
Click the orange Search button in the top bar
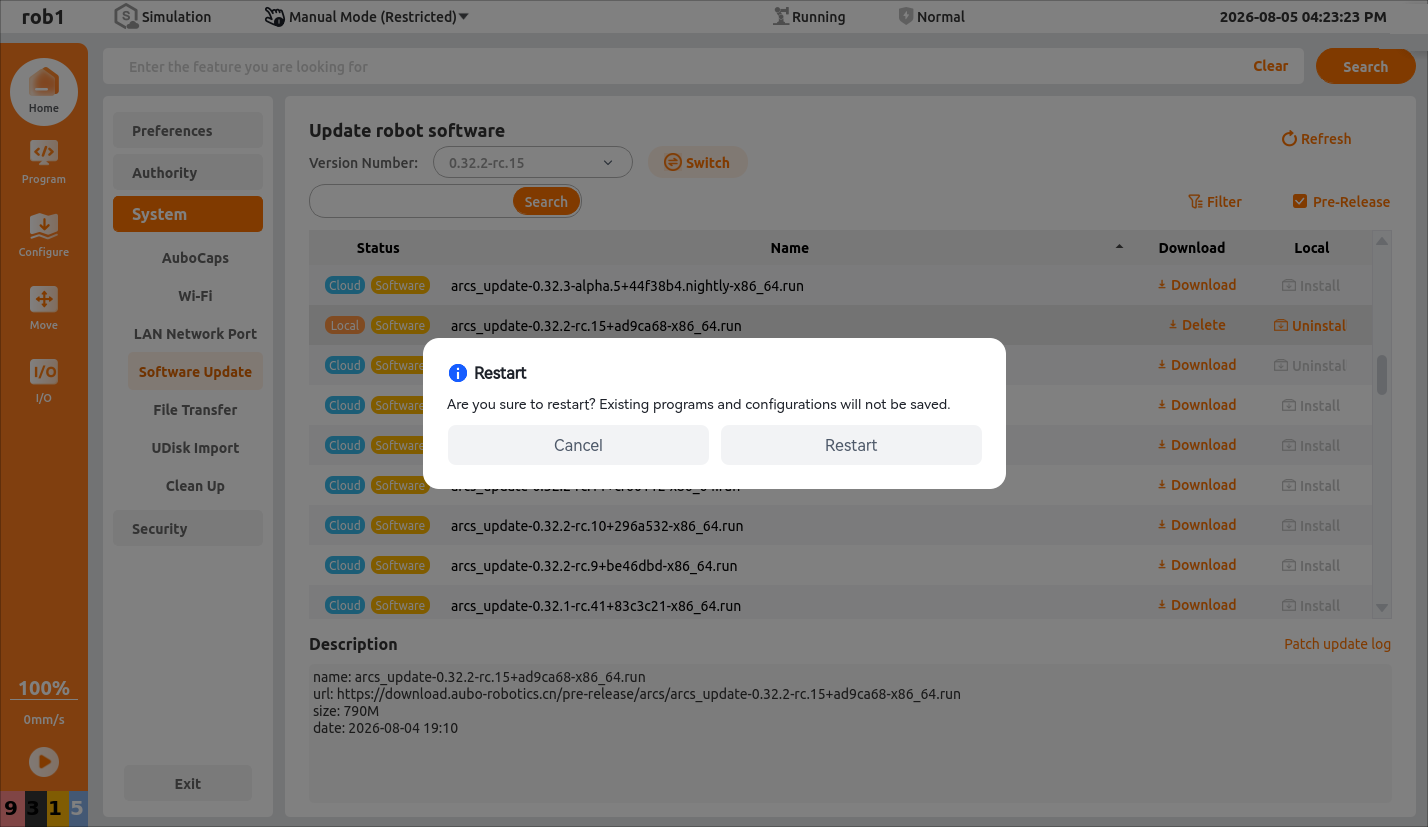point(1365,67)
